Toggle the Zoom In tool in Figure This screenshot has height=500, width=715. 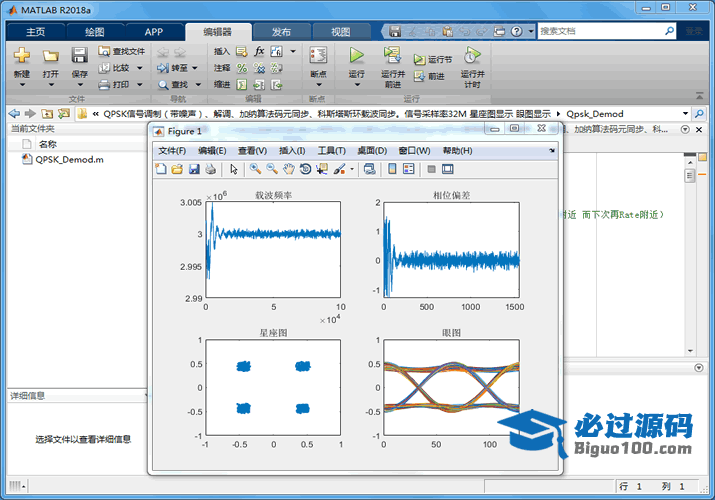pyautogui.click(x=255, y=169)
